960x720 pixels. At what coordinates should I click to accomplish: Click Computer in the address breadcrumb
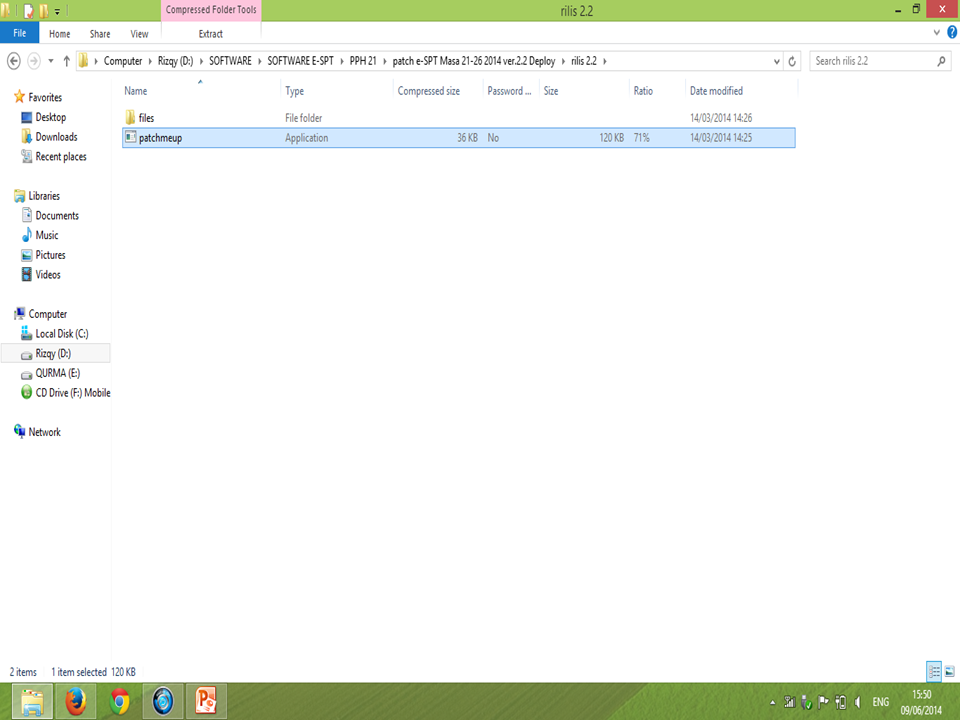pyautogui.click(x=122, y=61)
